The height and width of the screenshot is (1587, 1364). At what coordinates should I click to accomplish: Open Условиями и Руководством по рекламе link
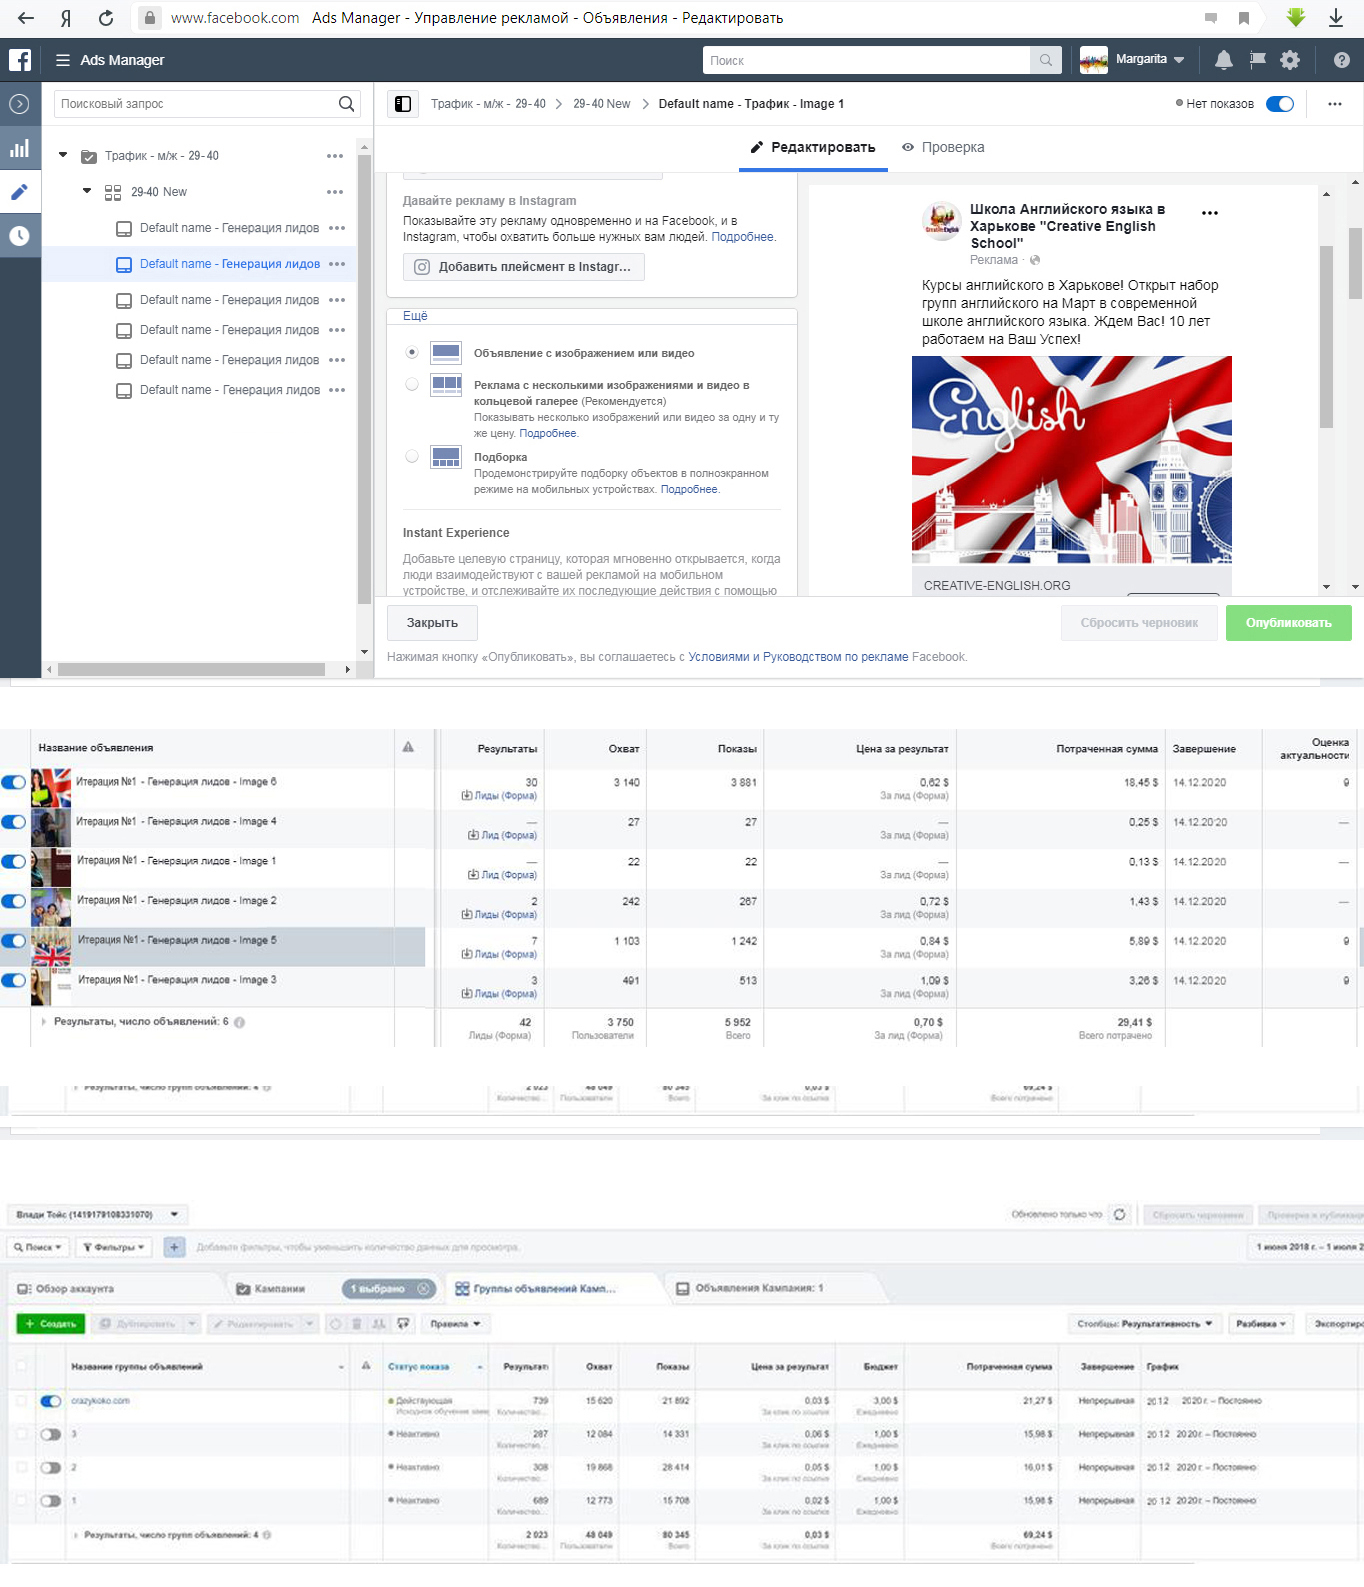click(798, 657)
